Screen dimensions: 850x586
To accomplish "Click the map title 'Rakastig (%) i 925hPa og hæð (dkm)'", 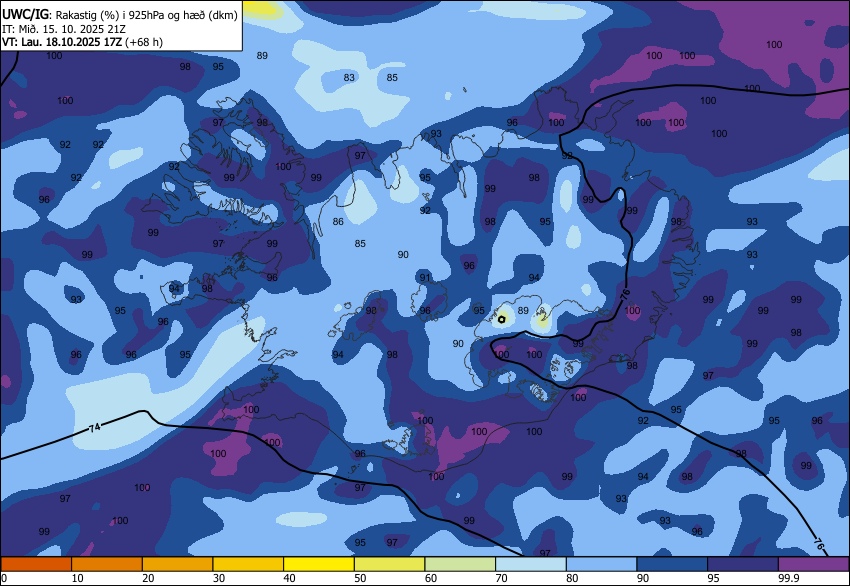I will point(146,15).
